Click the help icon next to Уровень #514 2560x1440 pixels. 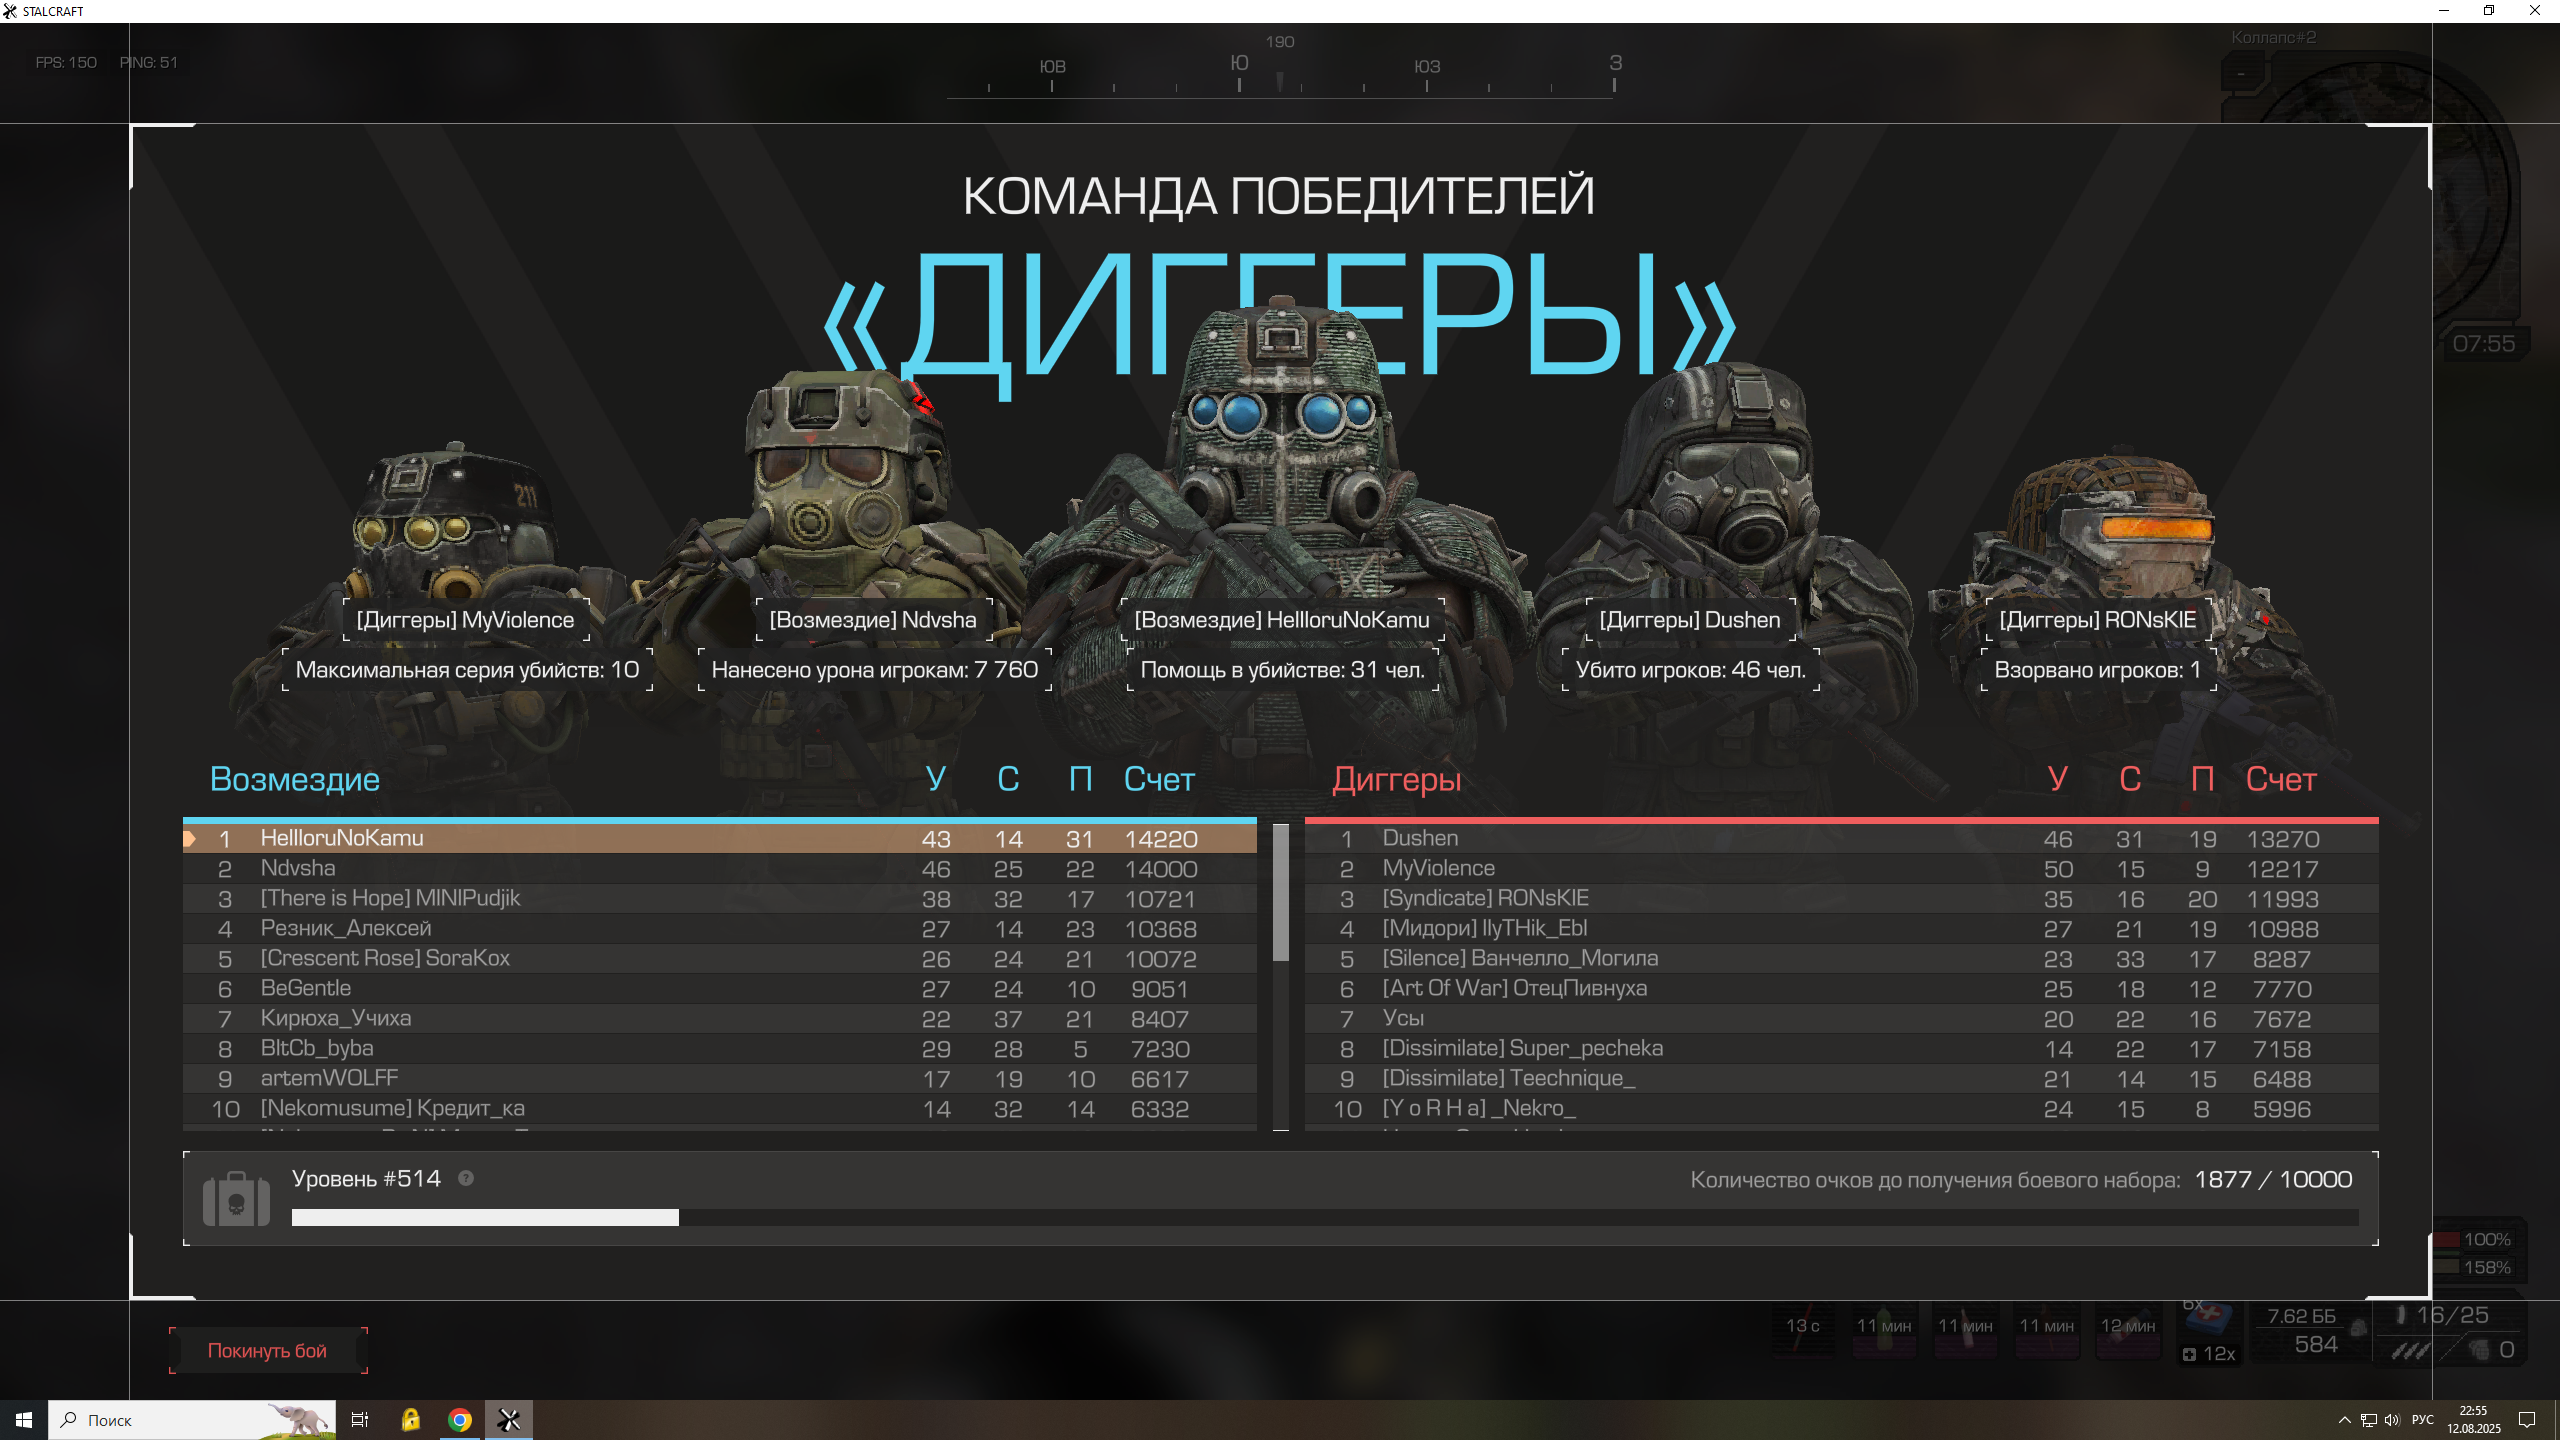tap(466, 1178)
